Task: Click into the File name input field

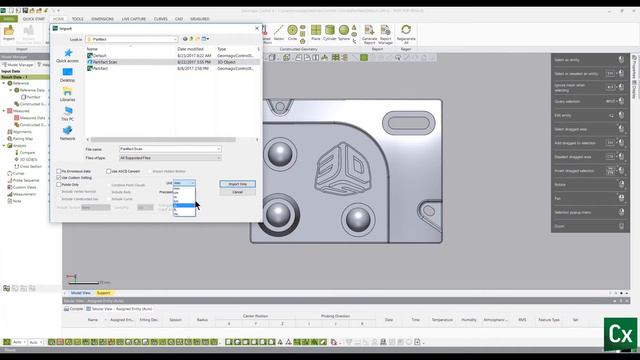Action: pyautogui.click(x=167, y=149)
